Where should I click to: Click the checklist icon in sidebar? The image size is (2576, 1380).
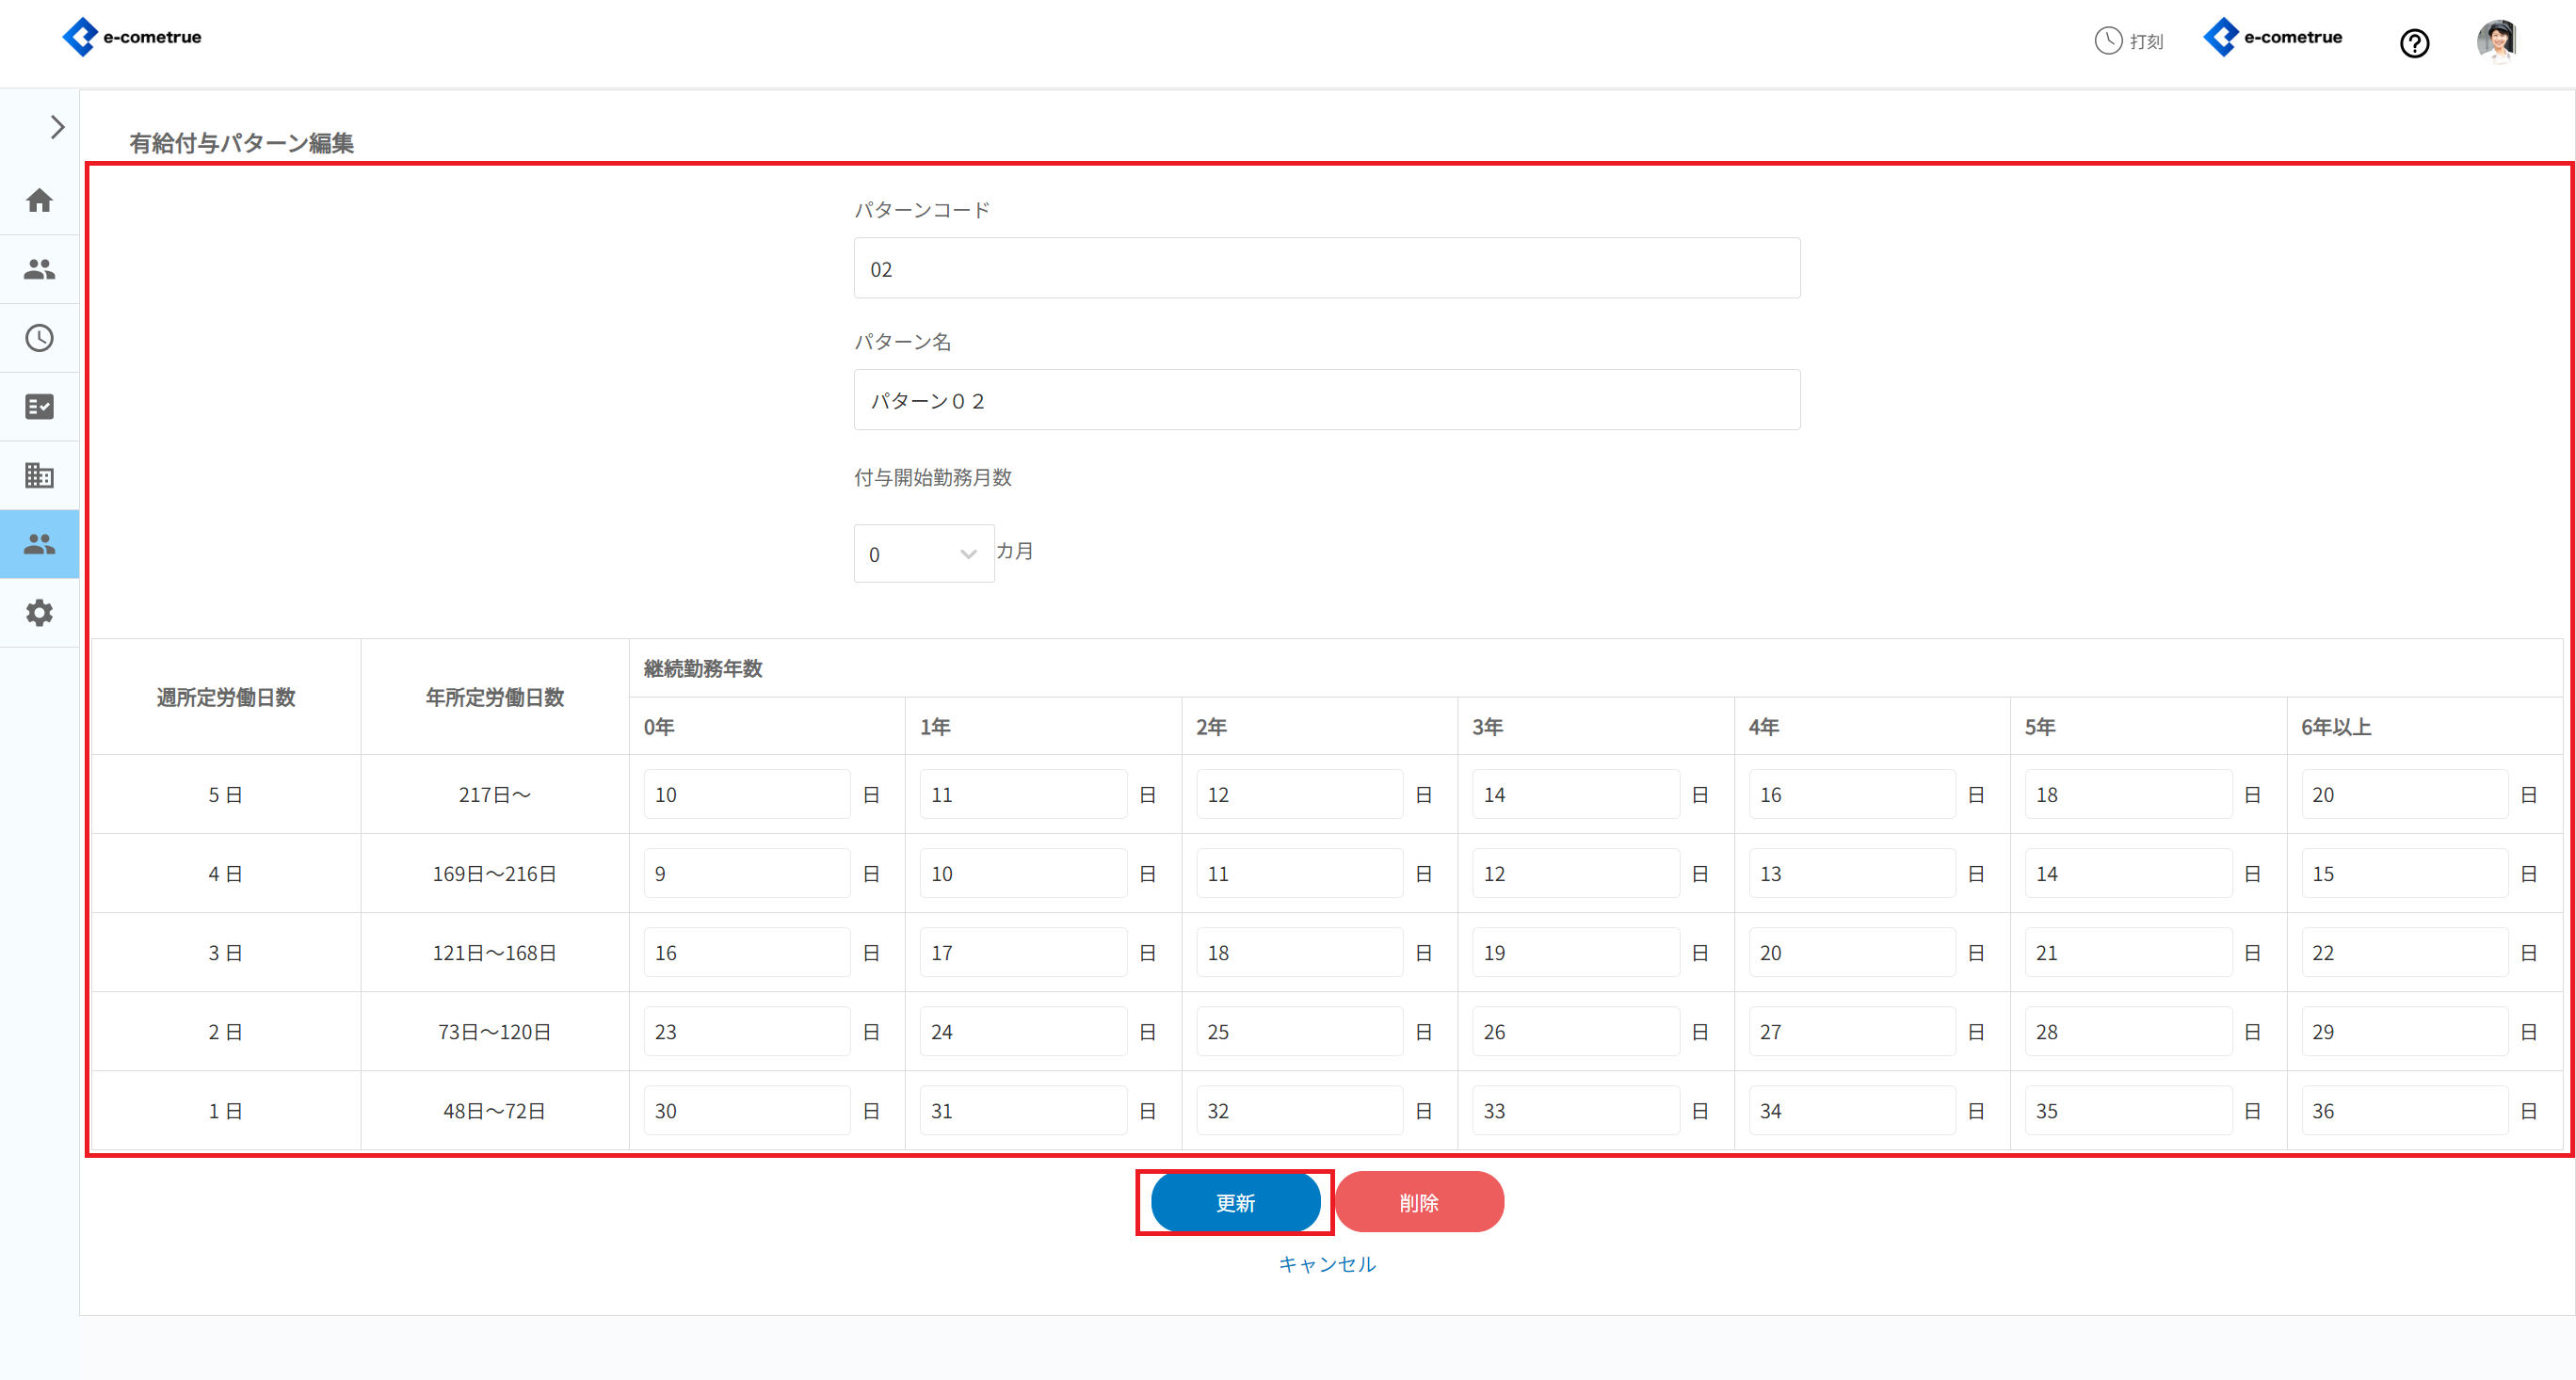point(39,407)
